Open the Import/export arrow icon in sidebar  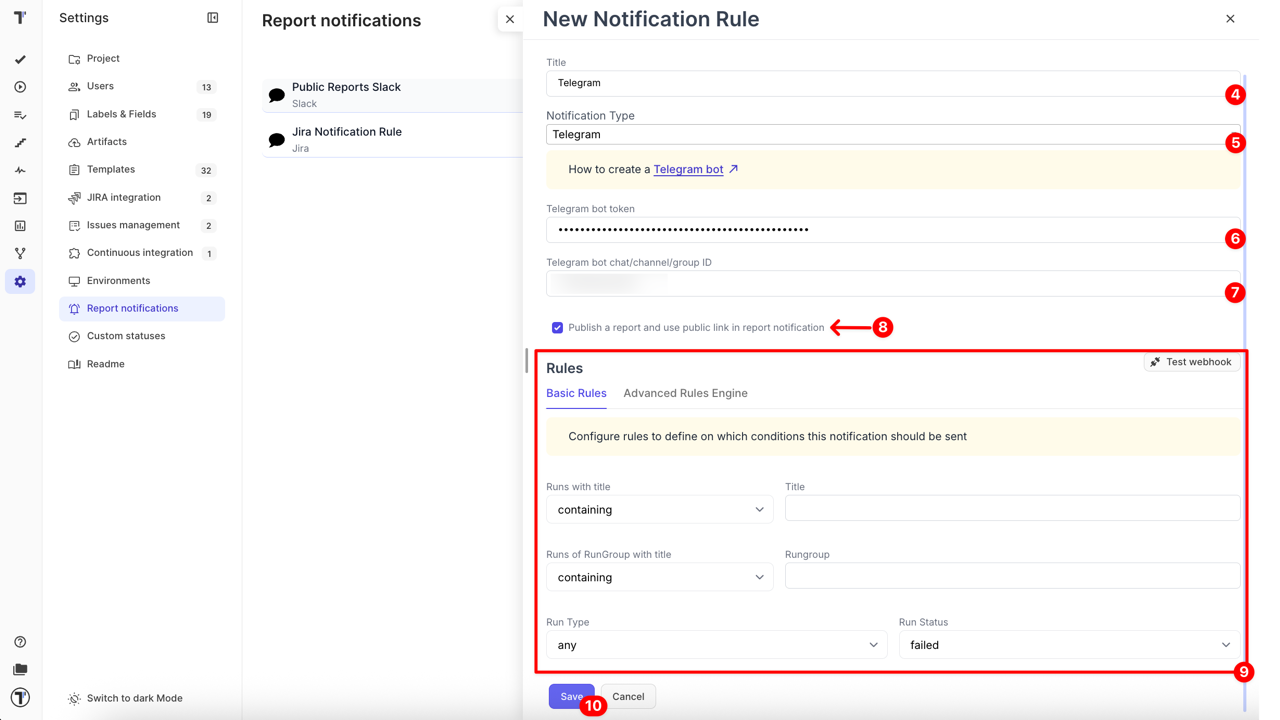tap(20, 198)
